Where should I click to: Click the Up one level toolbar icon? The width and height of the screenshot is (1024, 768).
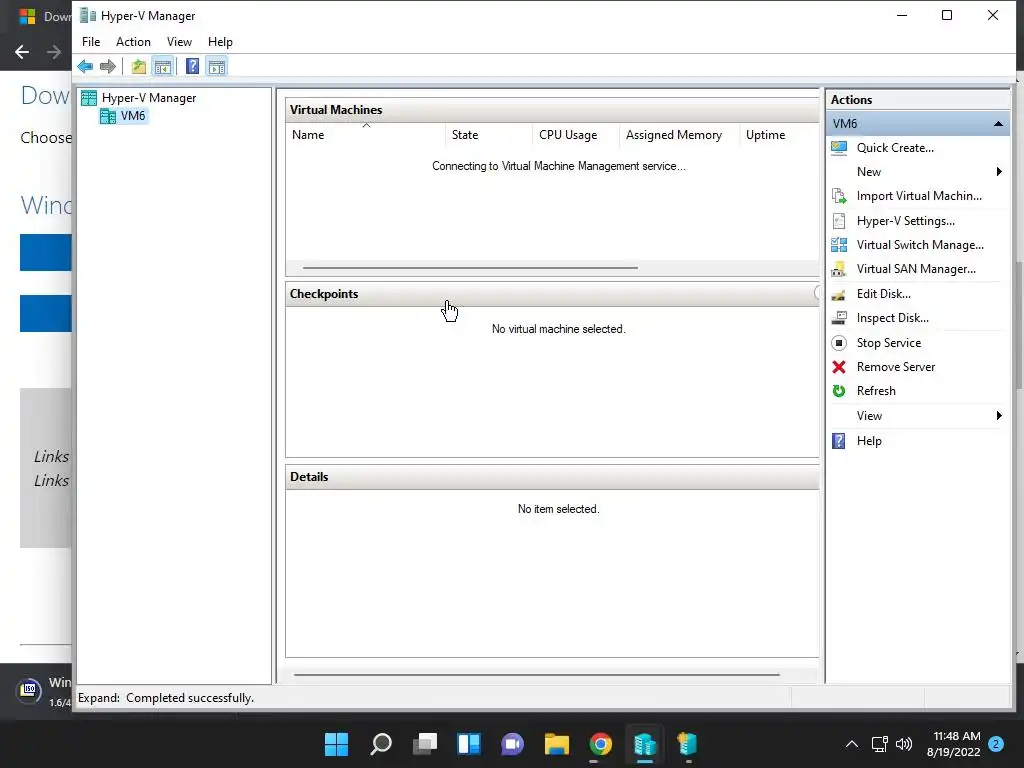click(138, 67)
